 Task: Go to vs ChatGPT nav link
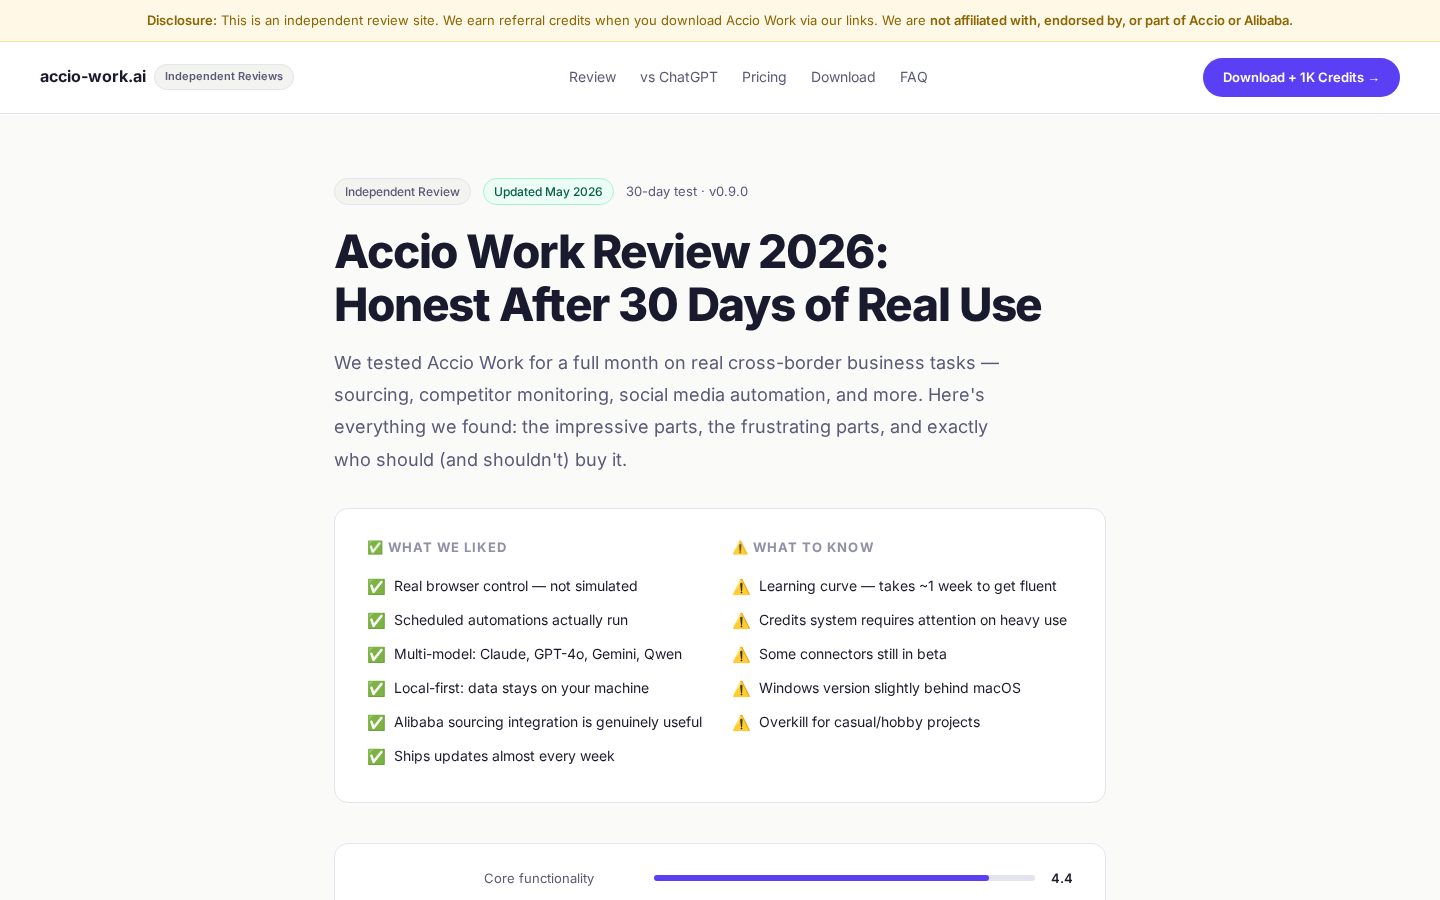pos(679,77)
